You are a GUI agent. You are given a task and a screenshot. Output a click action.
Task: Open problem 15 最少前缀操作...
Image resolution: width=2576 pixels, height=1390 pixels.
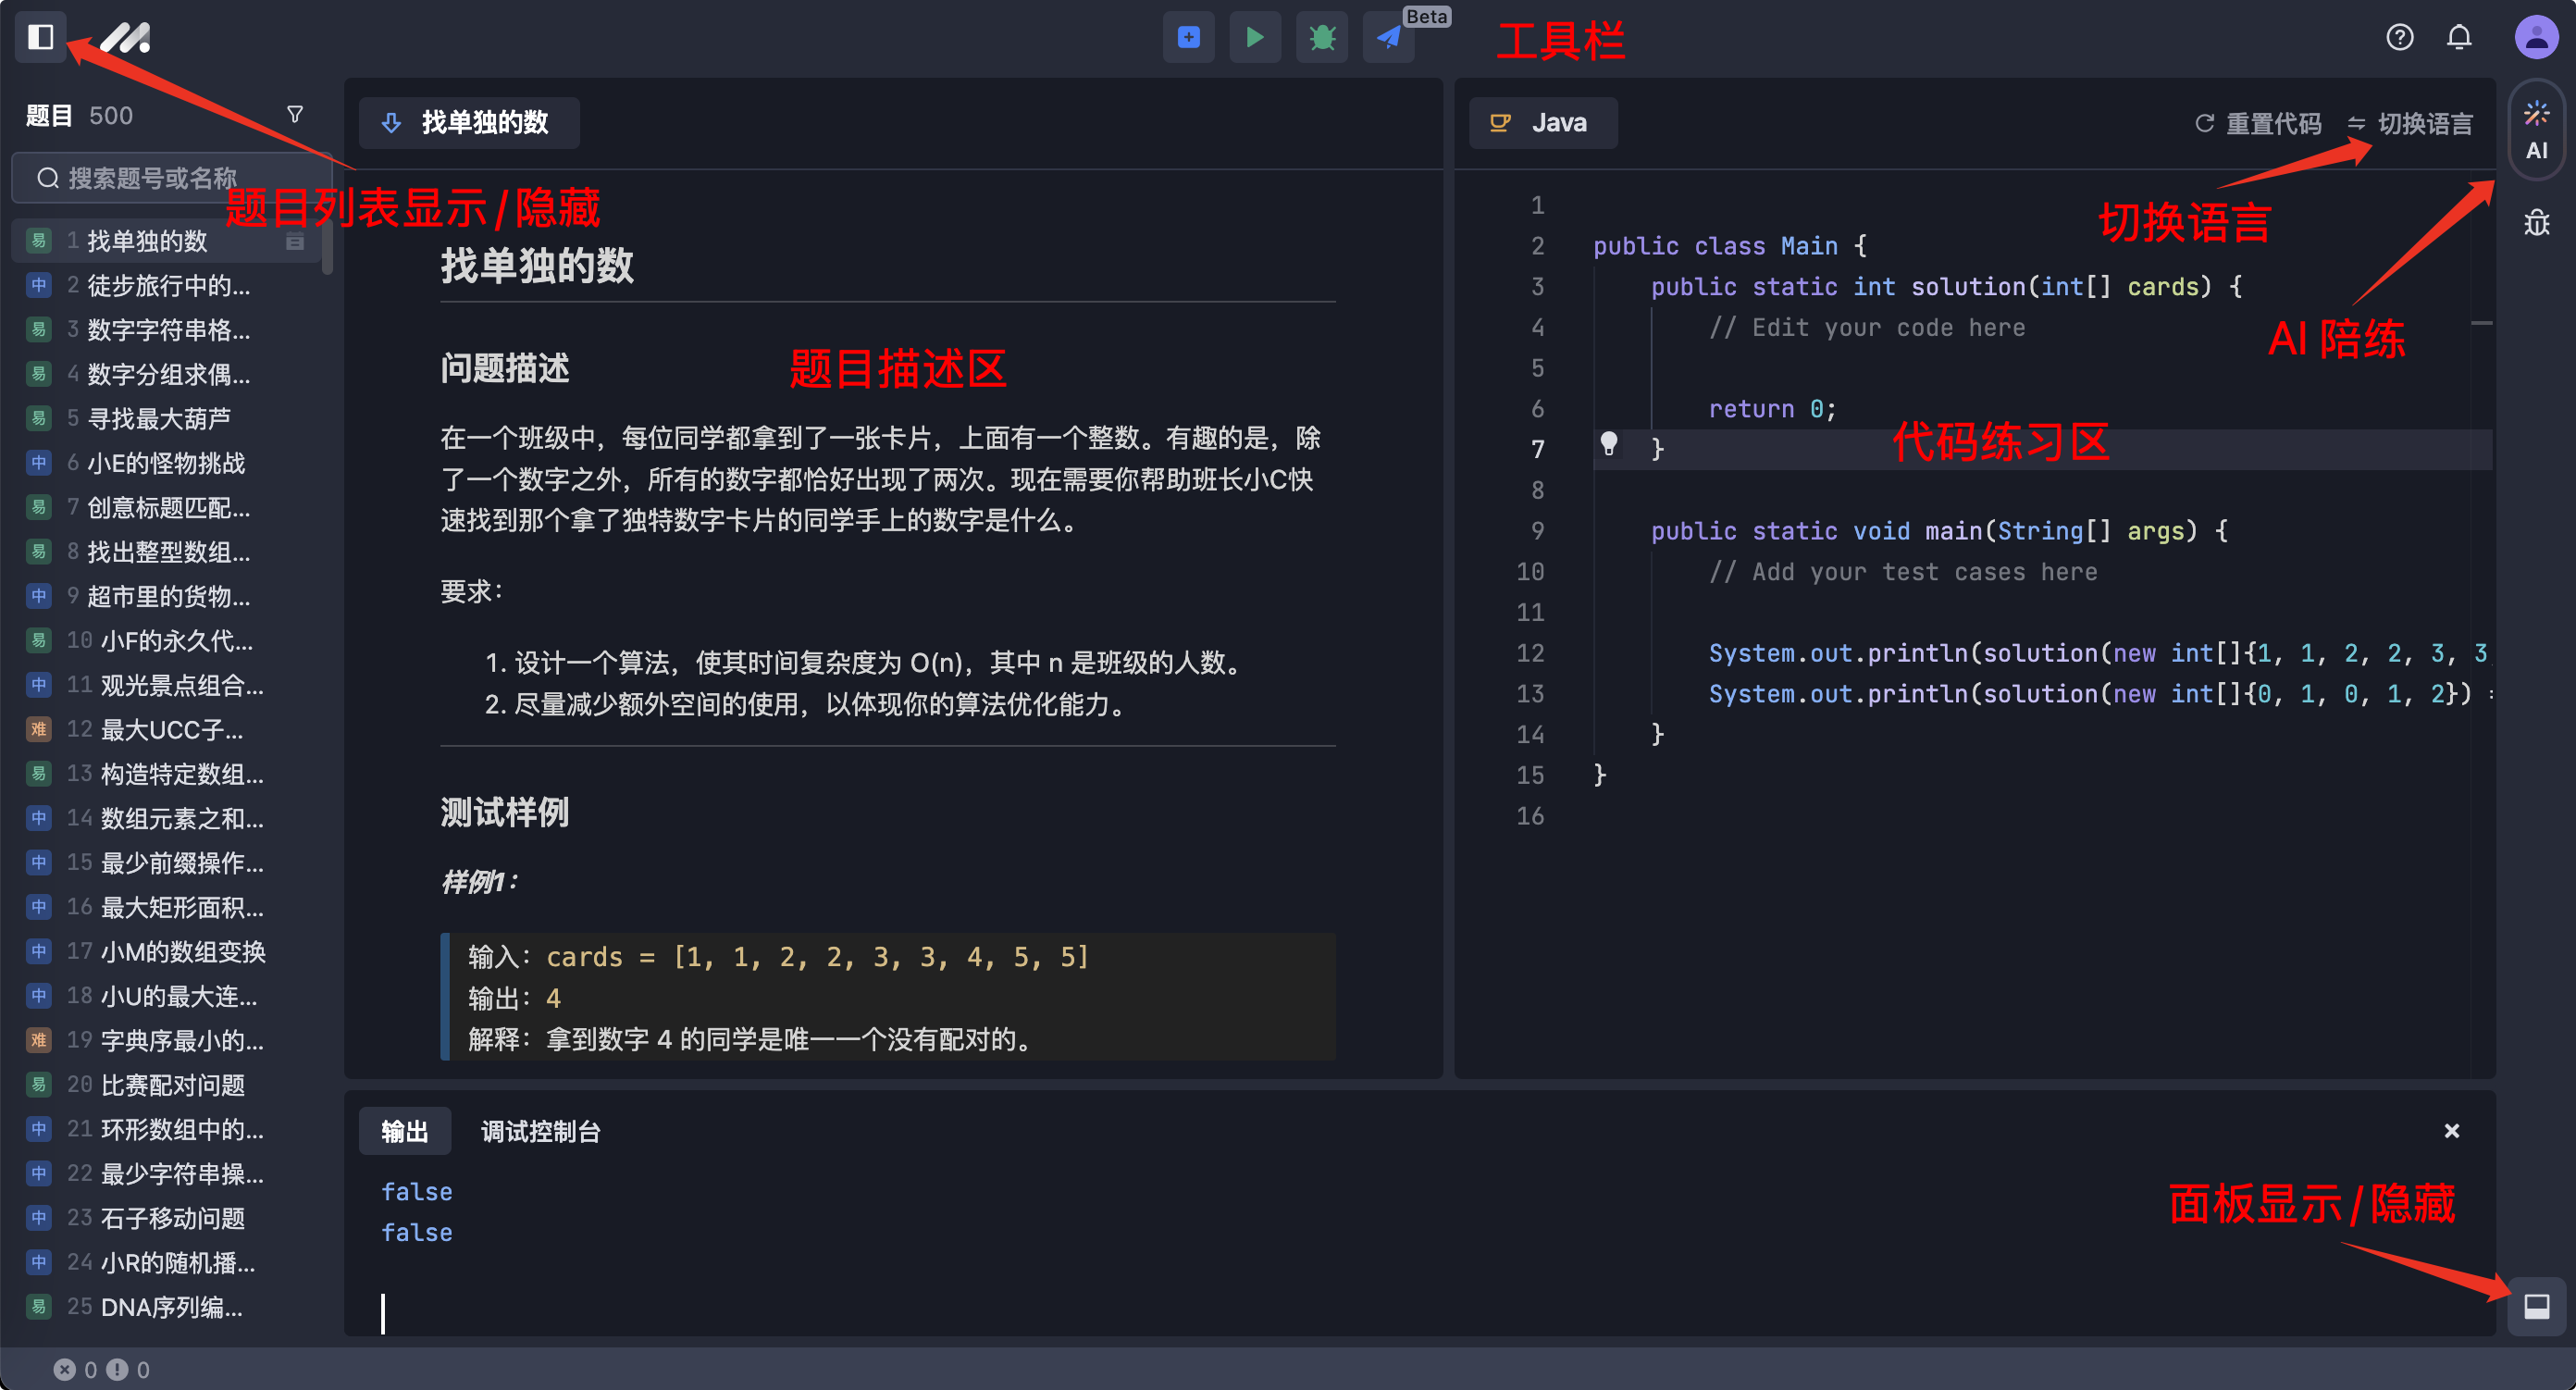[166, 862]
